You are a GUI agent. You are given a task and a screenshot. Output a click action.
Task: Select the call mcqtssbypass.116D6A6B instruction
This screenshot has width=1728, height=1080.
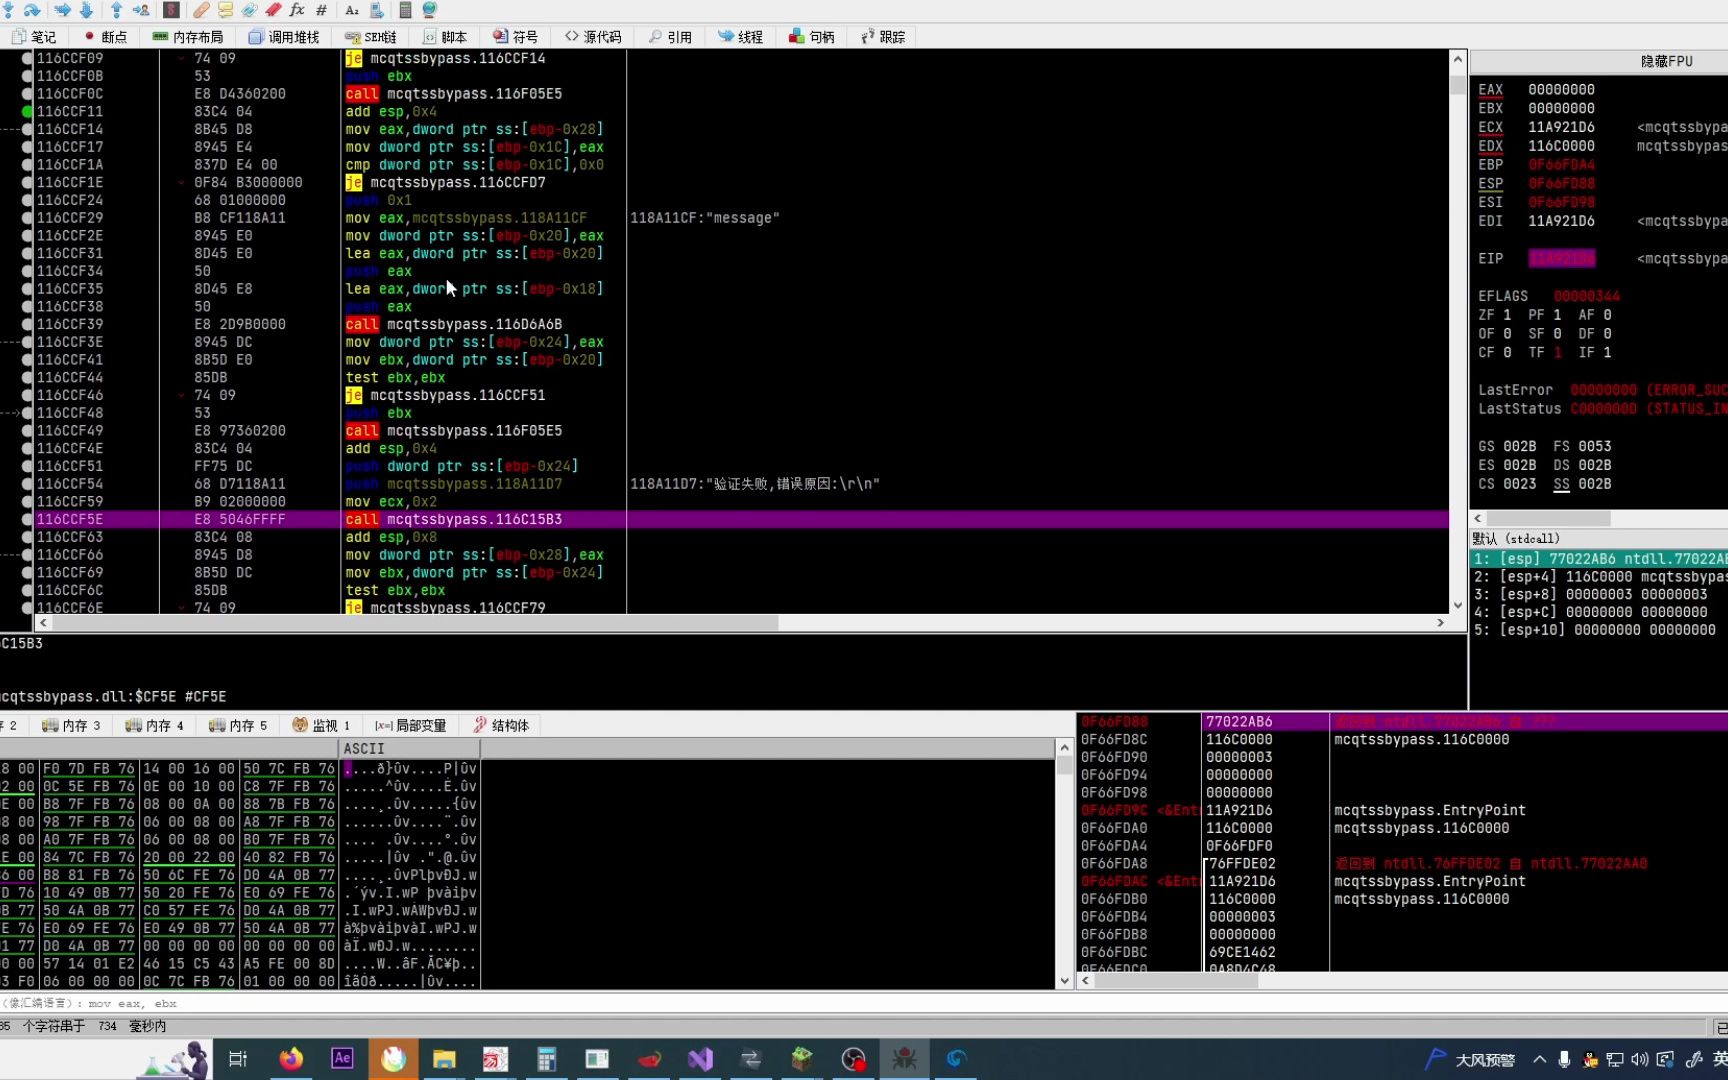tap(453, 324)
